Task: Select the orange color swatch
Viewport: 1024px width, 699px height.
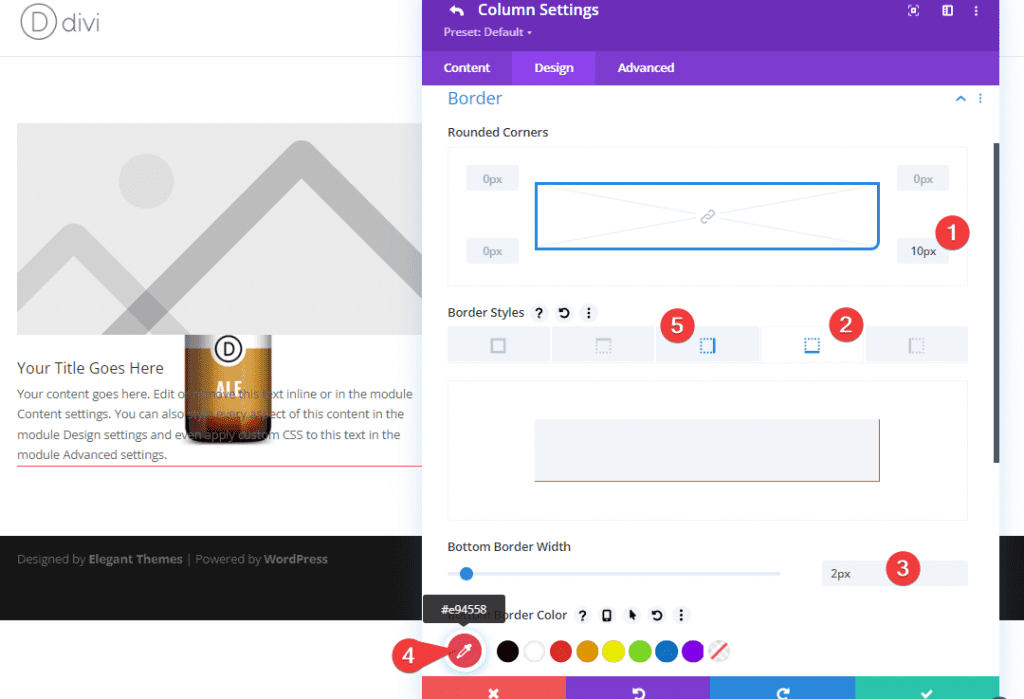Action: click(x=587, y=651)
